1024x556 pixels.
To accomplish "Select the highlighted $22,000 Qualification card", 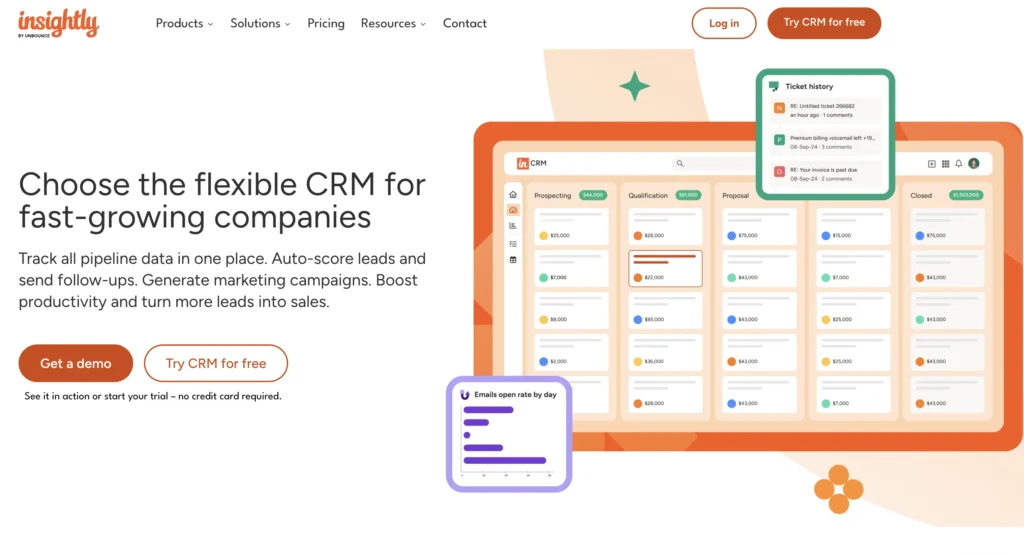I will point(665,269).
